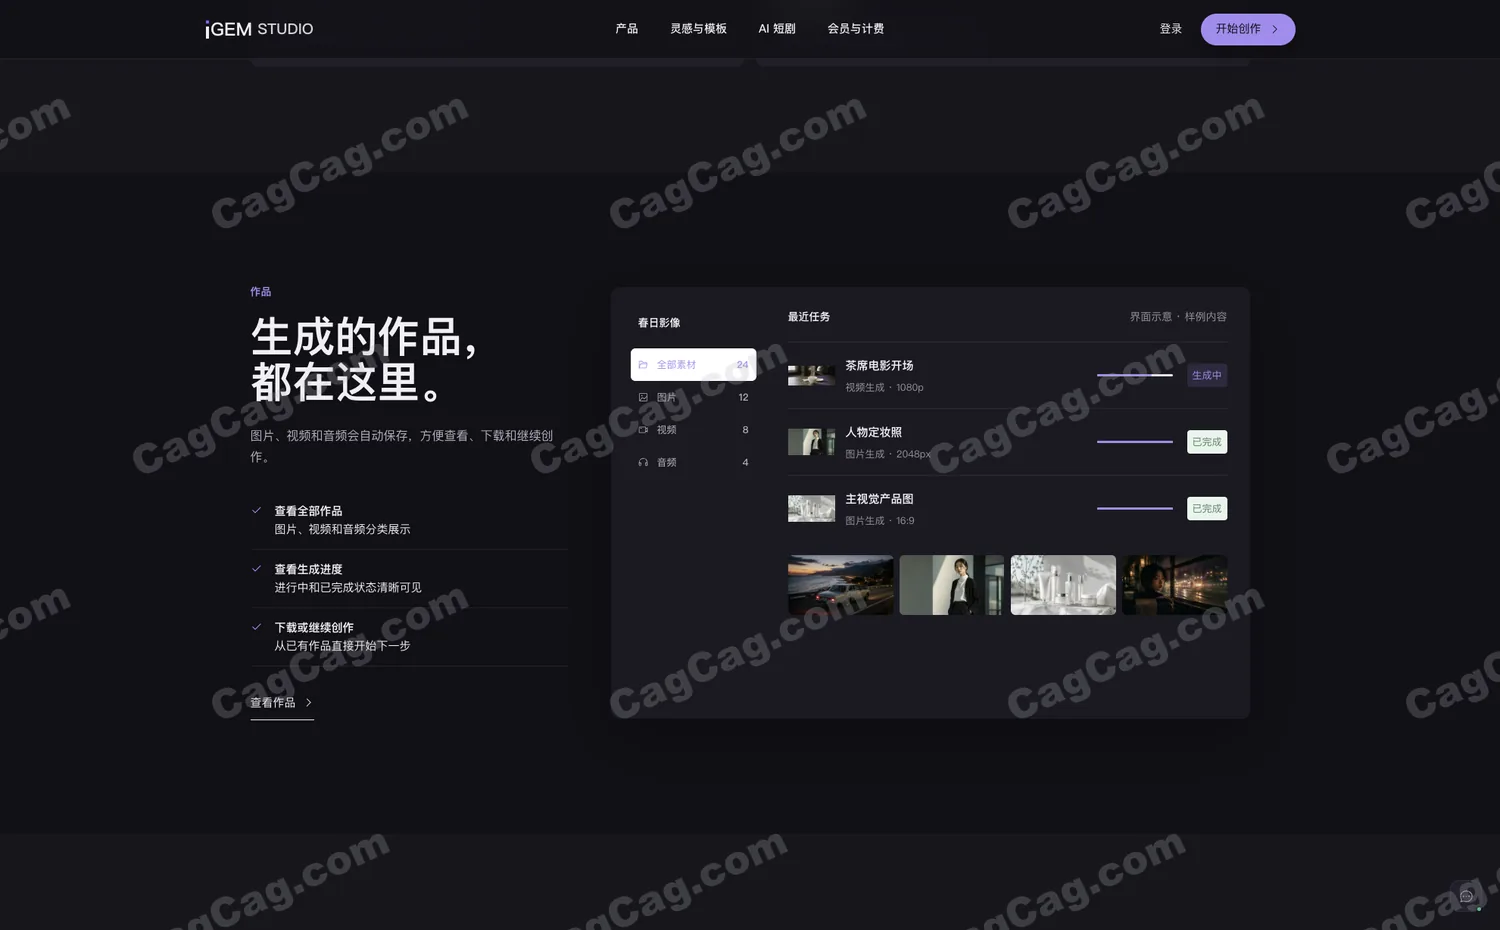Viewport: 1500px width, 930px height.
Task: Open 会员与计费 in the navbar
Action: (855, 29)
